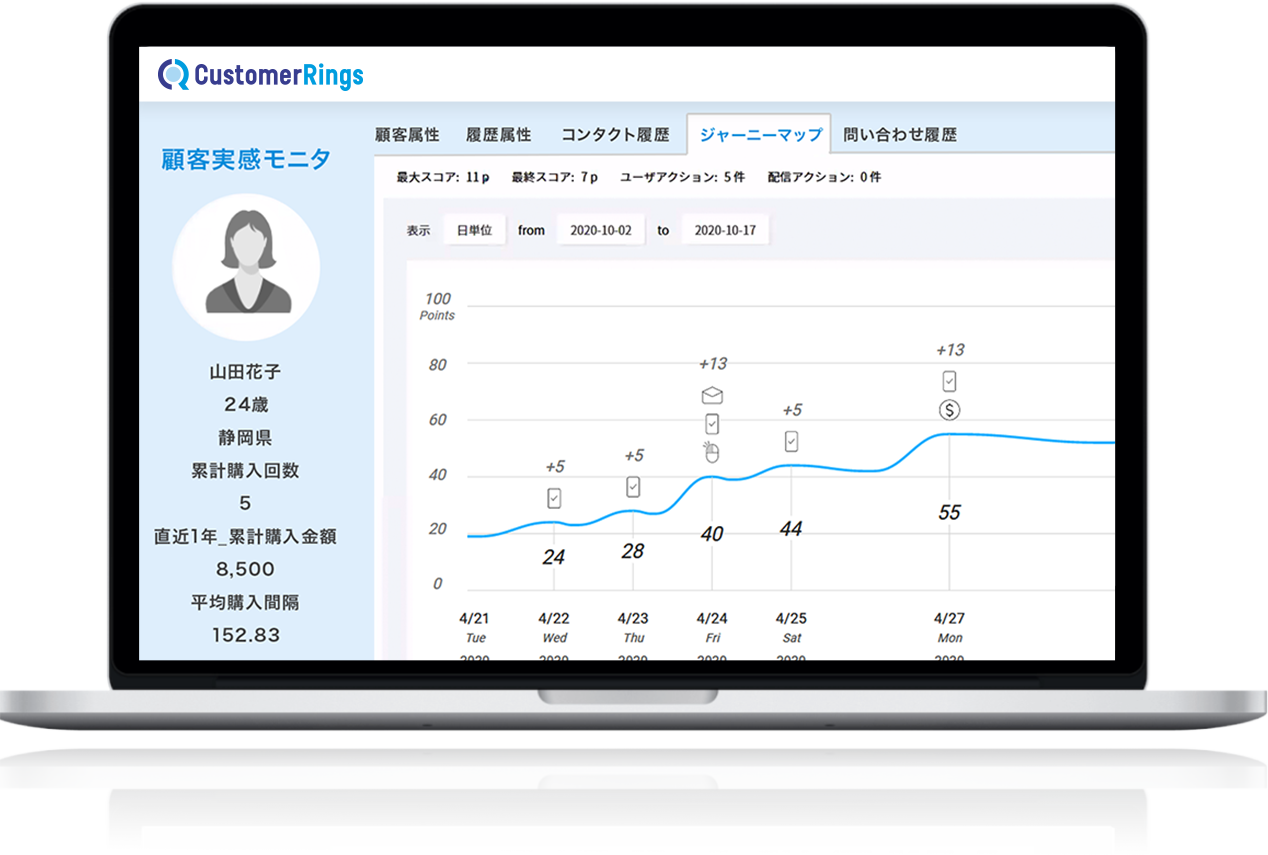Click the to date field 2020-10-17
Viewport: 1268px width, 855px height.
725,230
